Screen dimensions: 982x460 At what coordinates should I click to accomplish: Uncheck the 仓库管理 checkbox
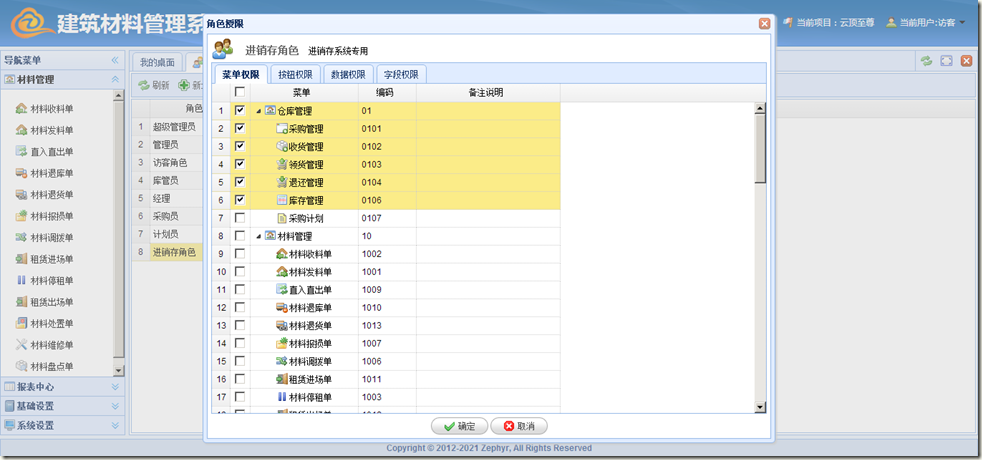pyautogui.click(x=240, y=110)
